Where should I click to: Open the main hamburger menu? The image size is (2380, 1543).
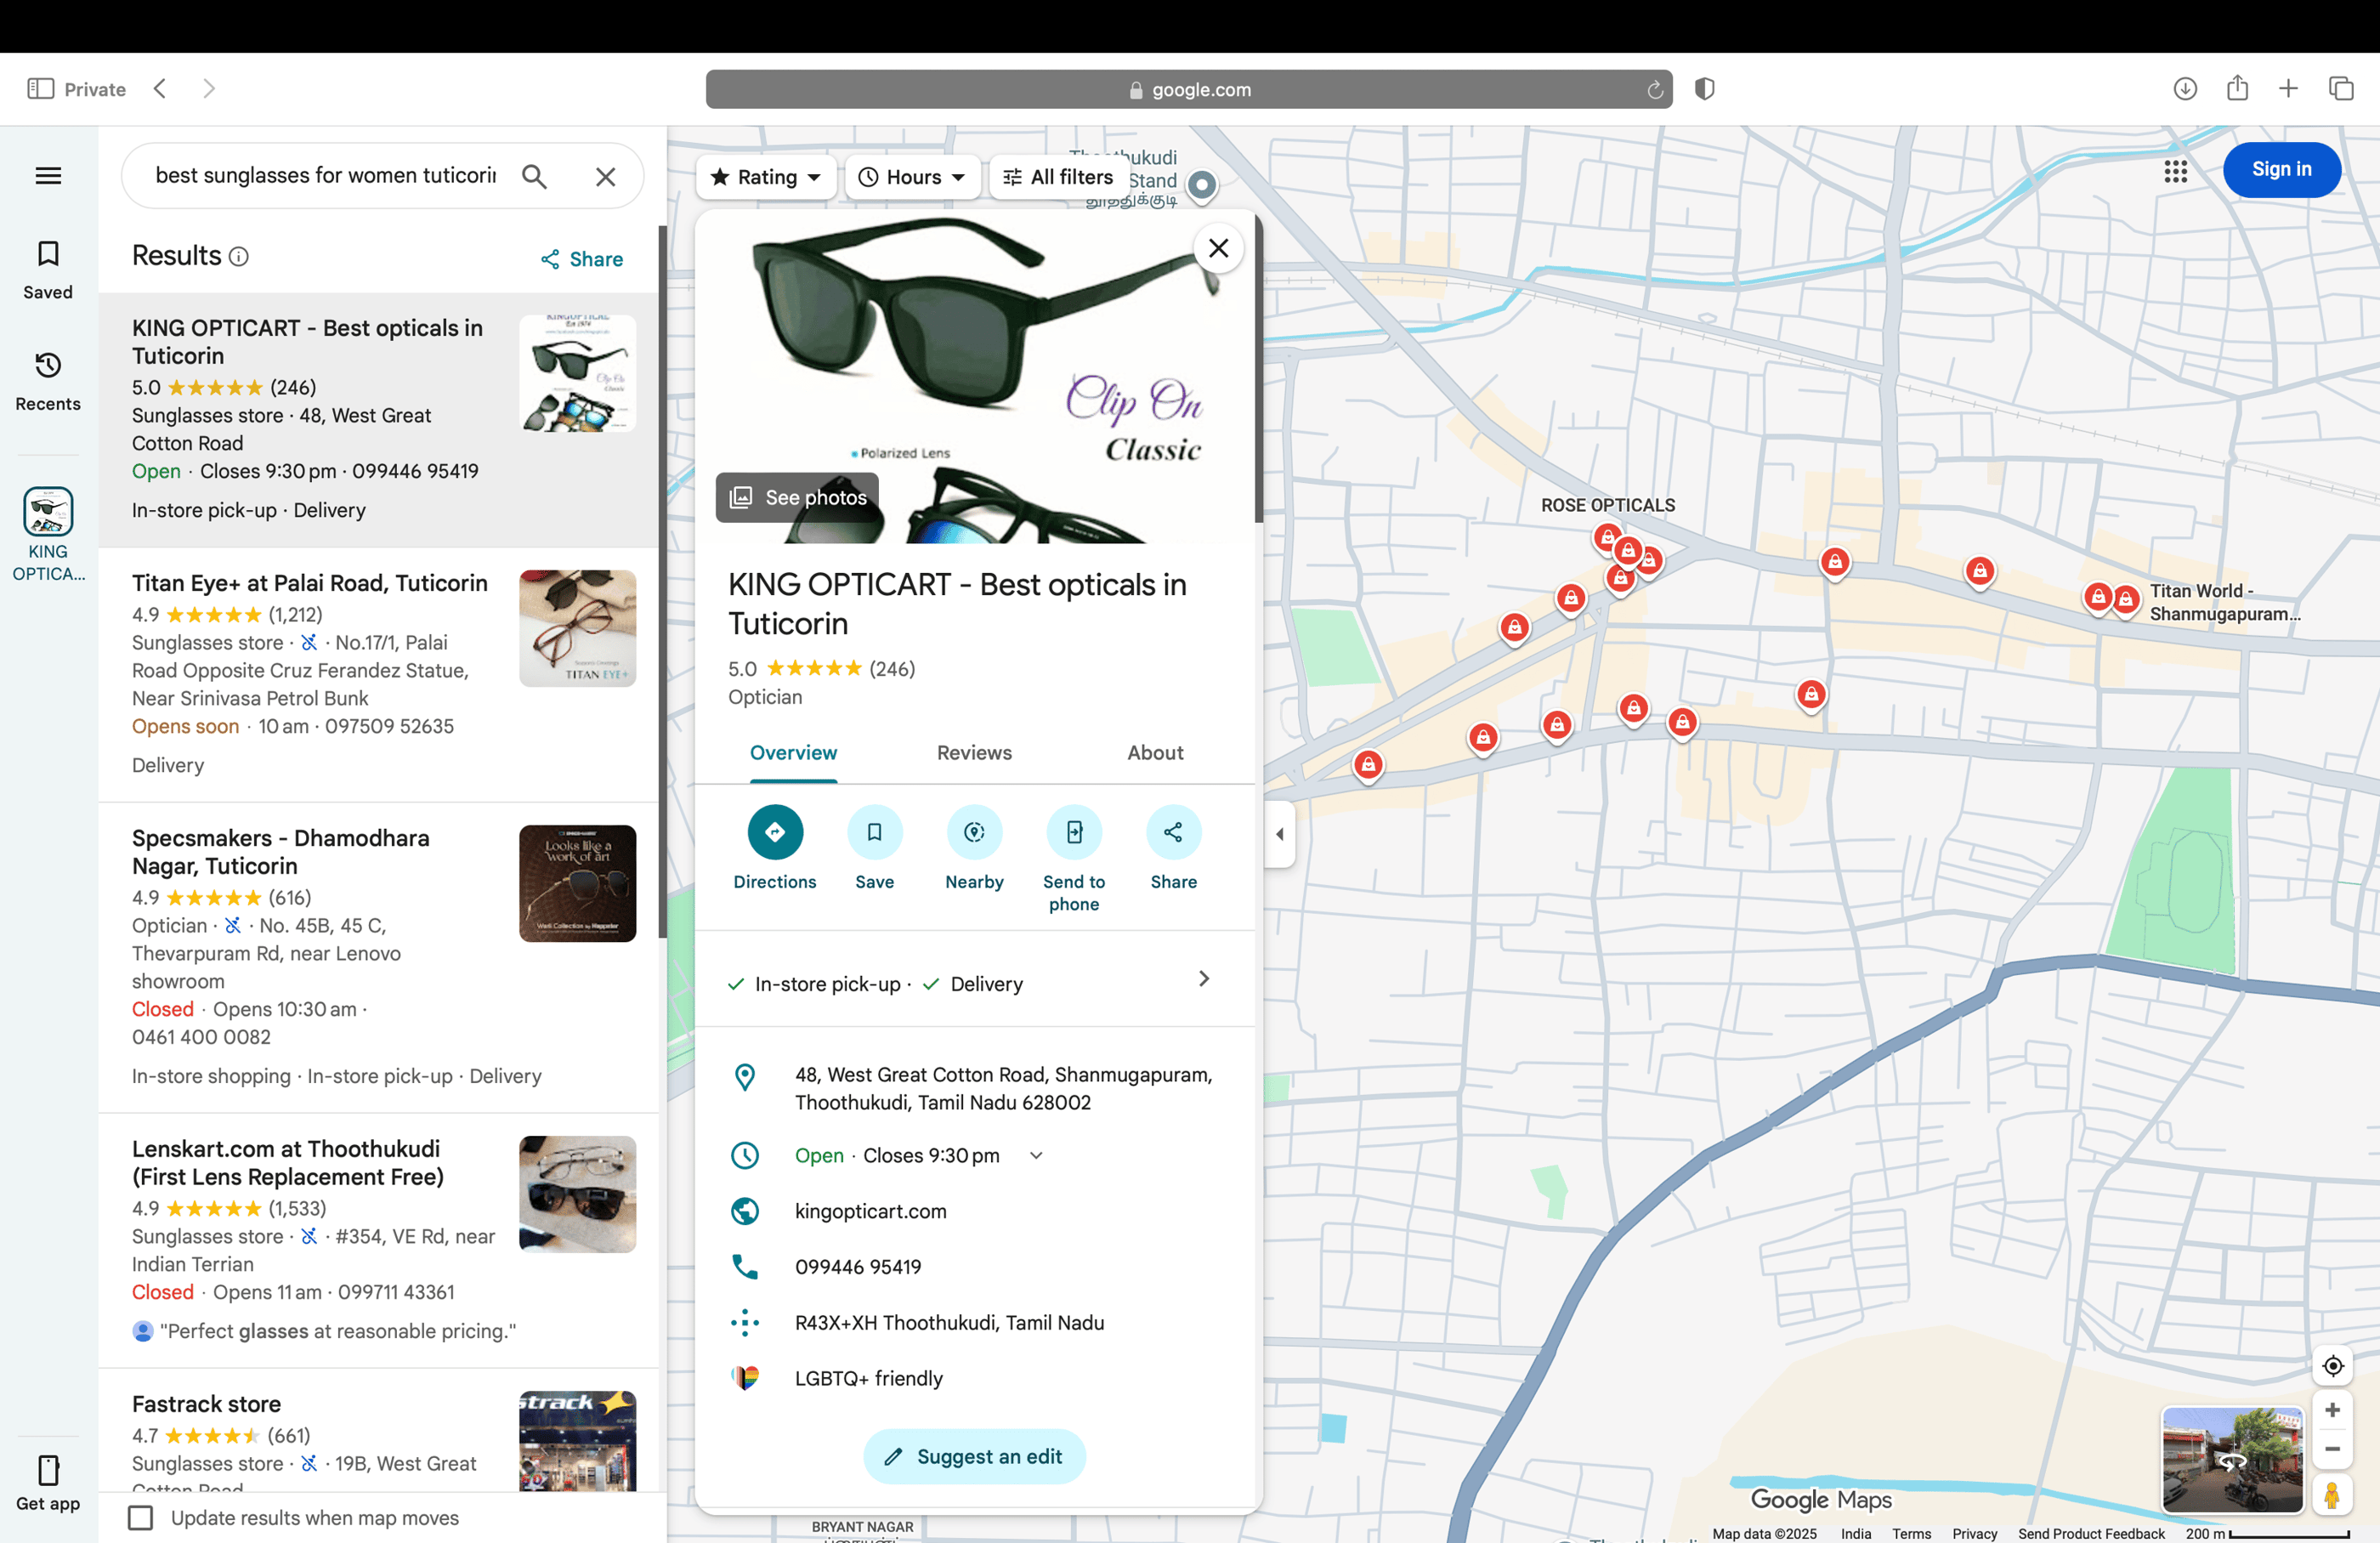[47, 175]
